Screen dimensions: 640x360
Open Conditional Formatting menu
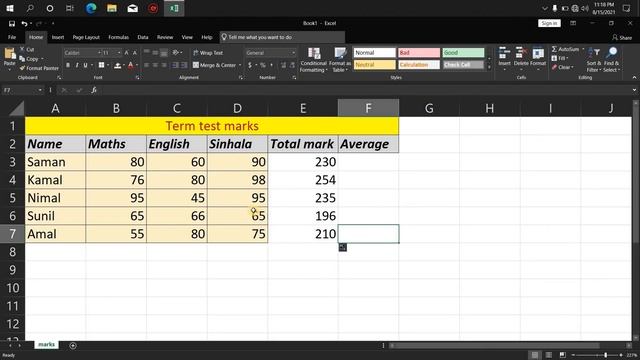[x=313, y=60]
